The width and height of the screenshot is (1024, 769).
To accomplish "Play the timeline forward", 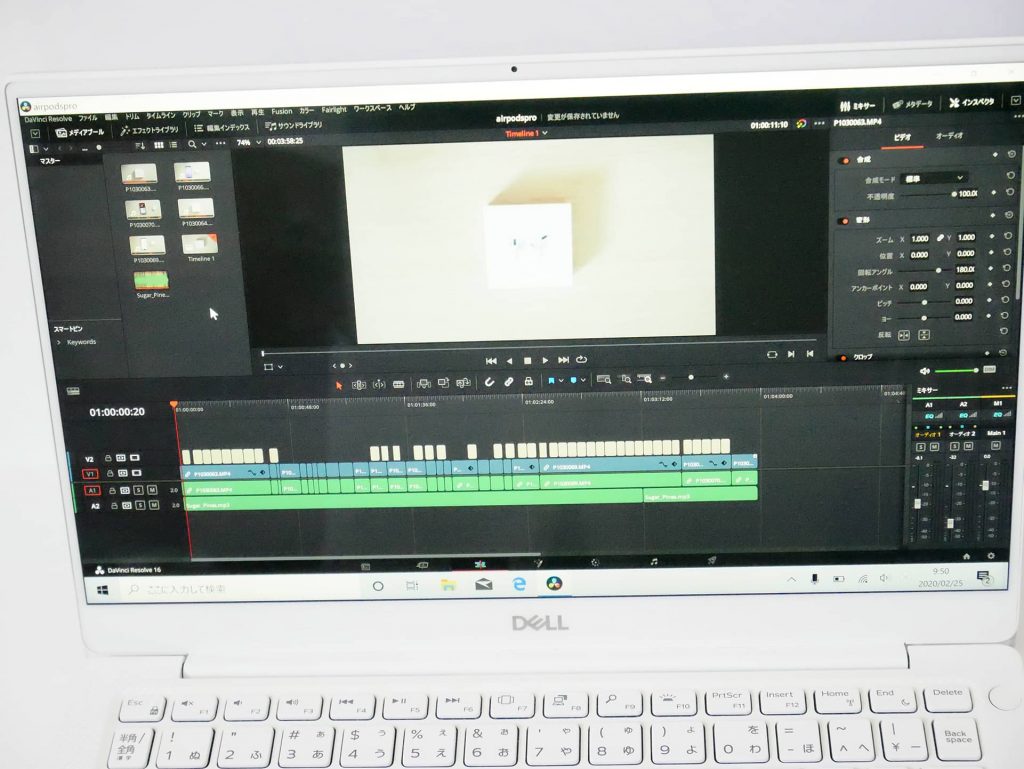I will coord(545,360).
